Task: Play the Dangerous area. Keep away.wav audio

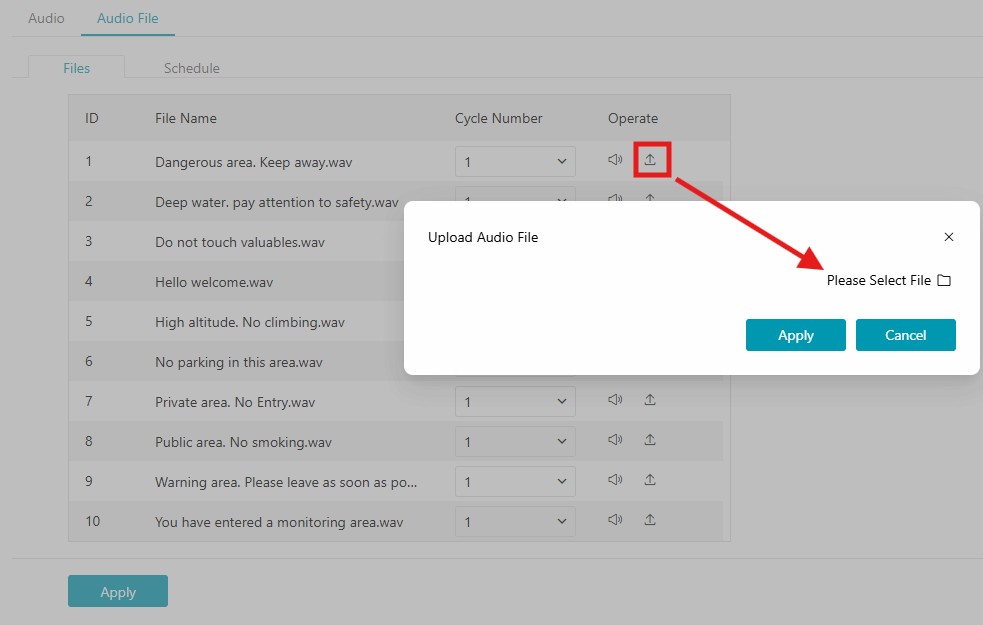Action: coord(615,160)
